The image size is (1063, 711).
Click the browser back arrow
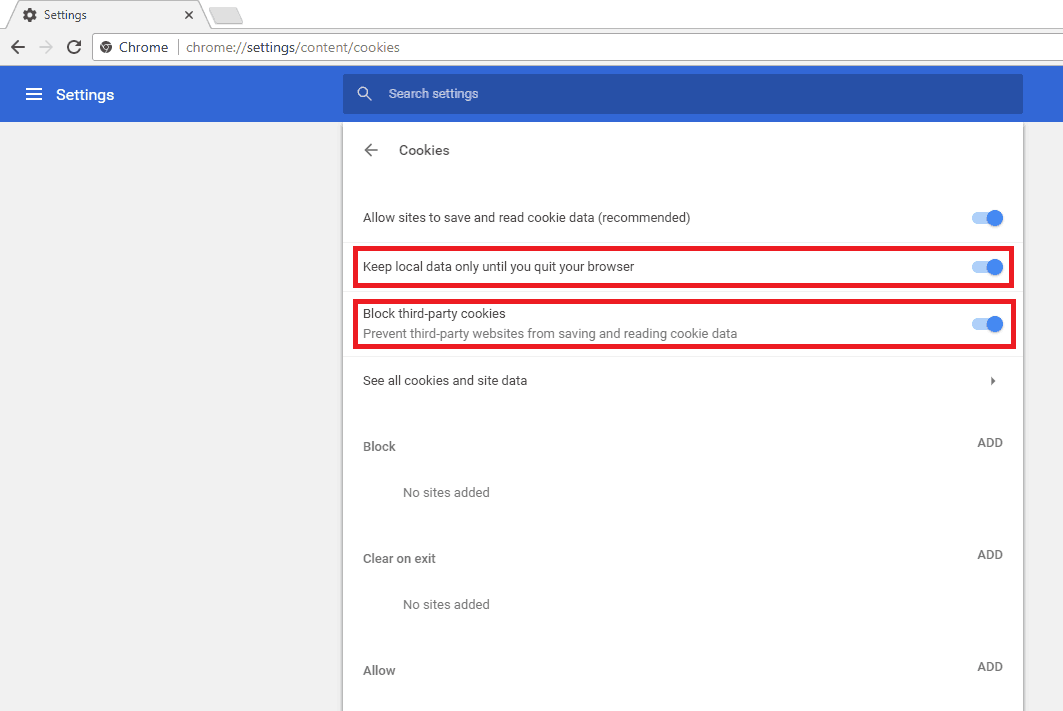tap(17, 47)
